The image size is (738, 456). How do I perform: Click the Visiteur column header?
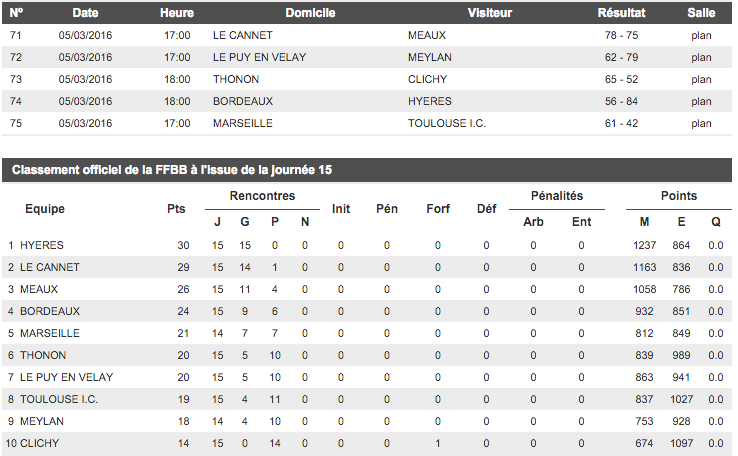489,13
